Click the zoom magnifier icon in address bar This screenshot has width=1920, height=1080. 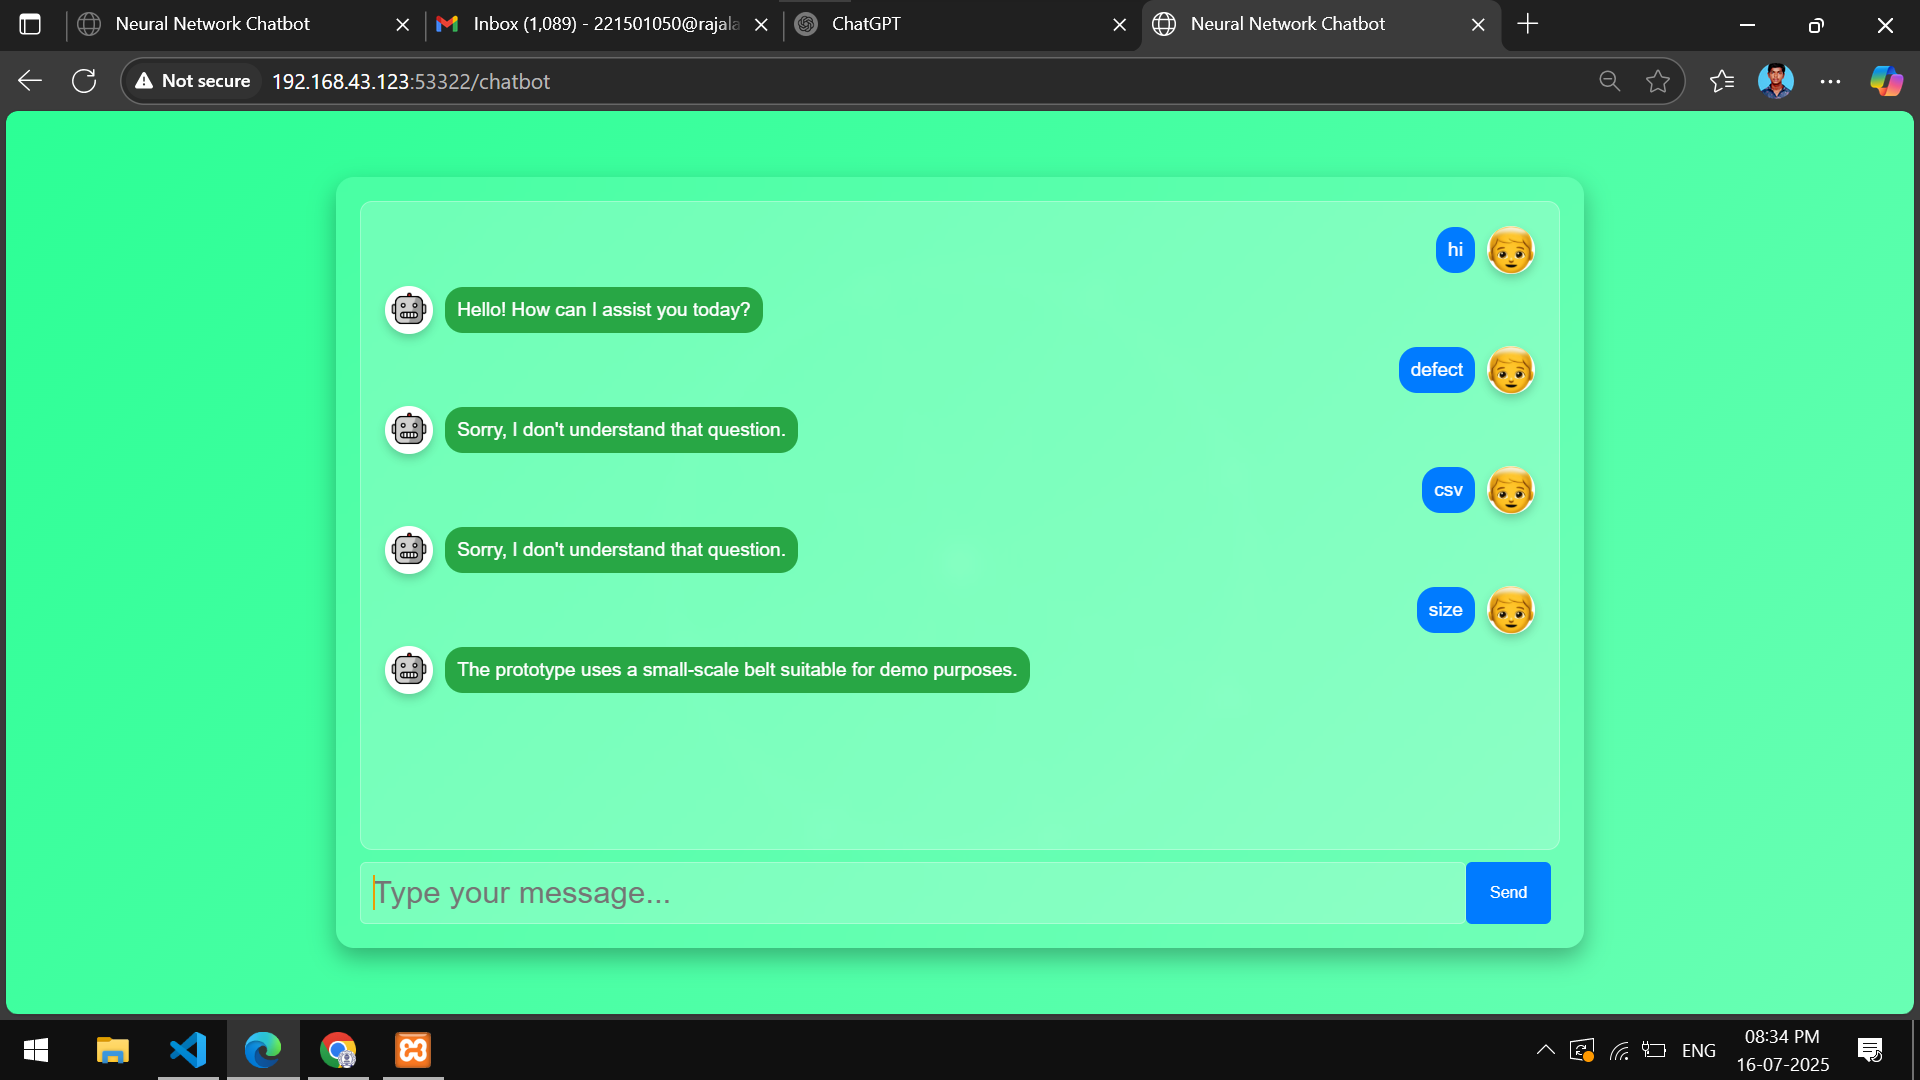coord(1609,81)
